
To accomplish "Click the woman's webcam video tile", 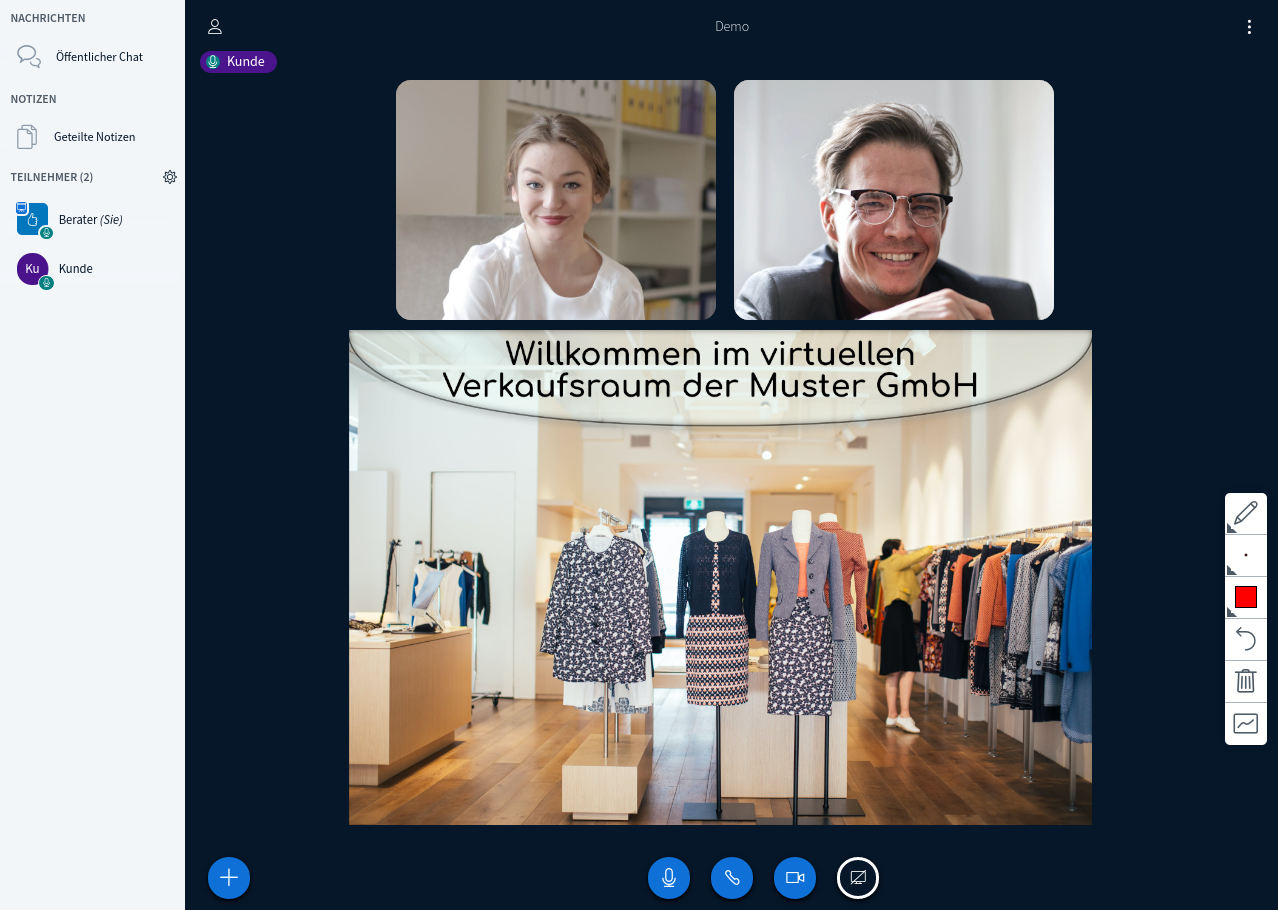I will pyautogui.click(x=556, y=200).
